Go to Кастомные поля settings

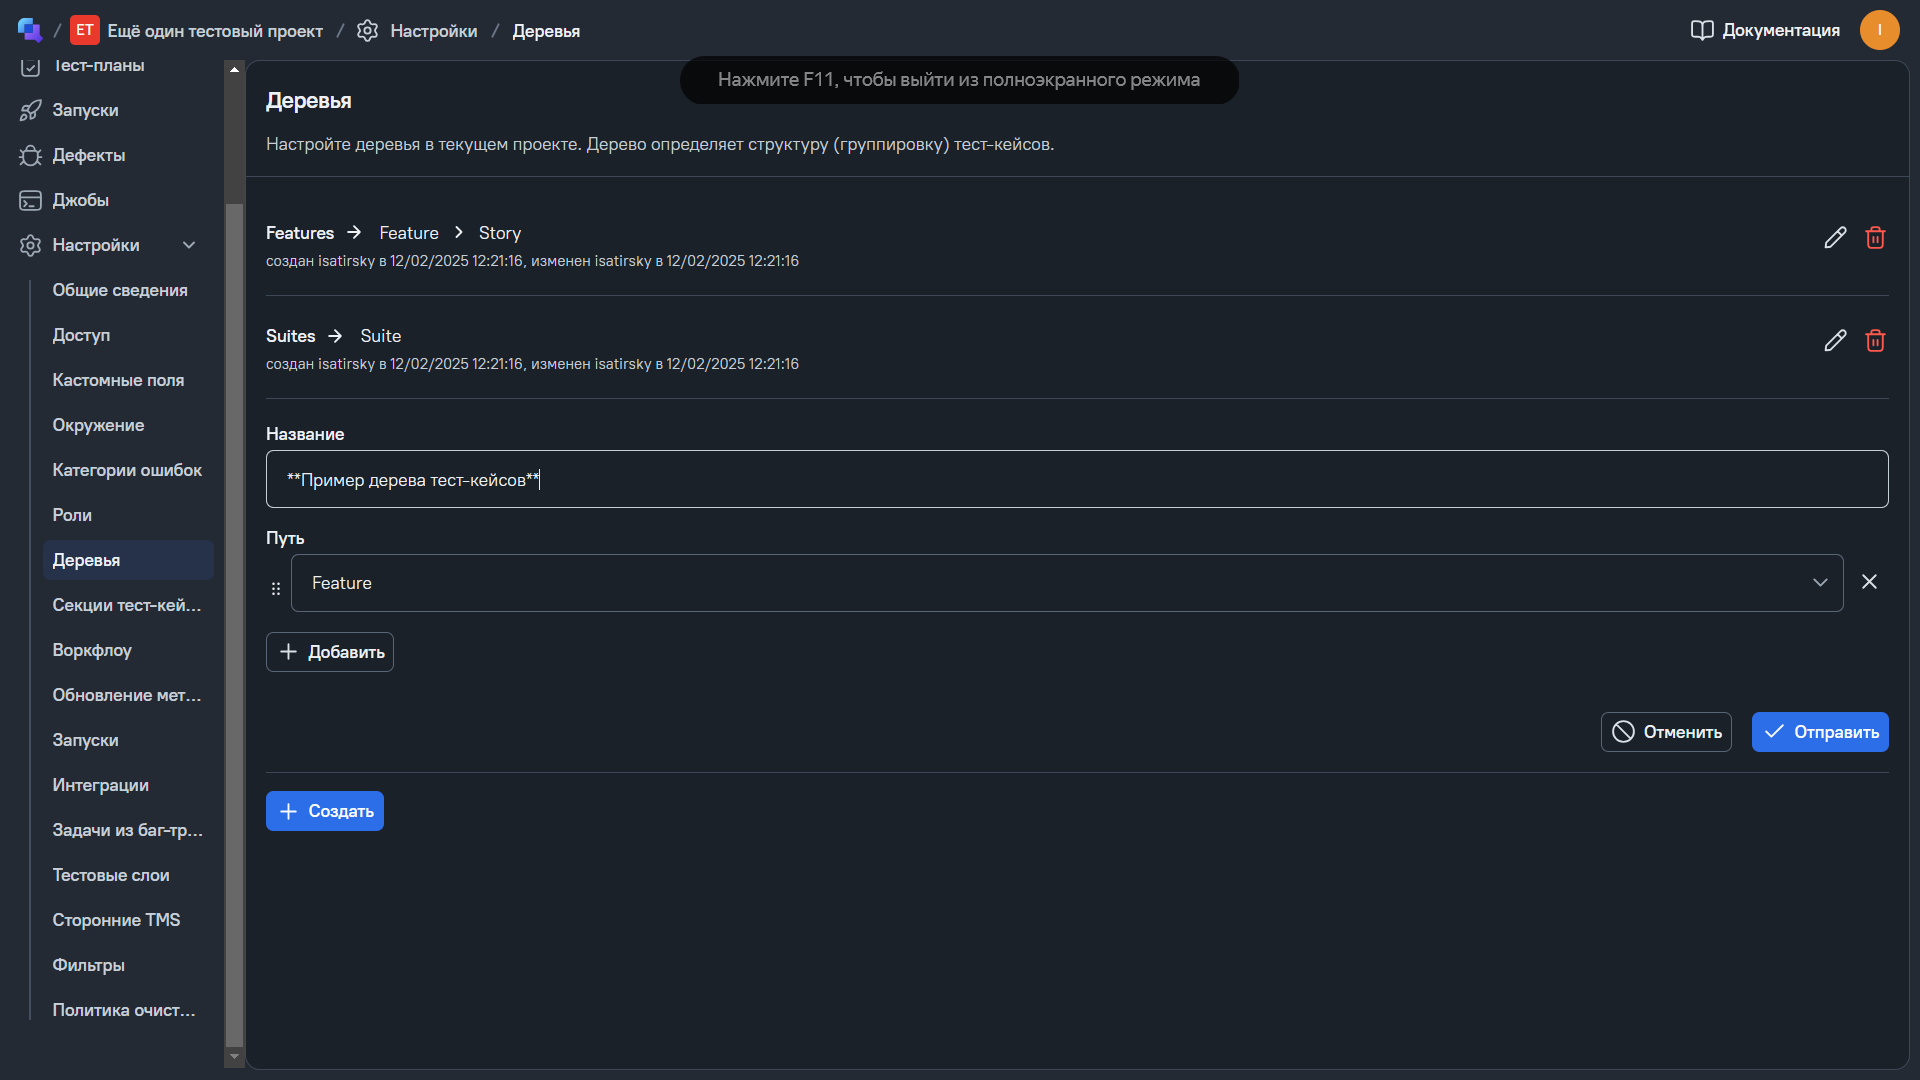coord(118,380)
